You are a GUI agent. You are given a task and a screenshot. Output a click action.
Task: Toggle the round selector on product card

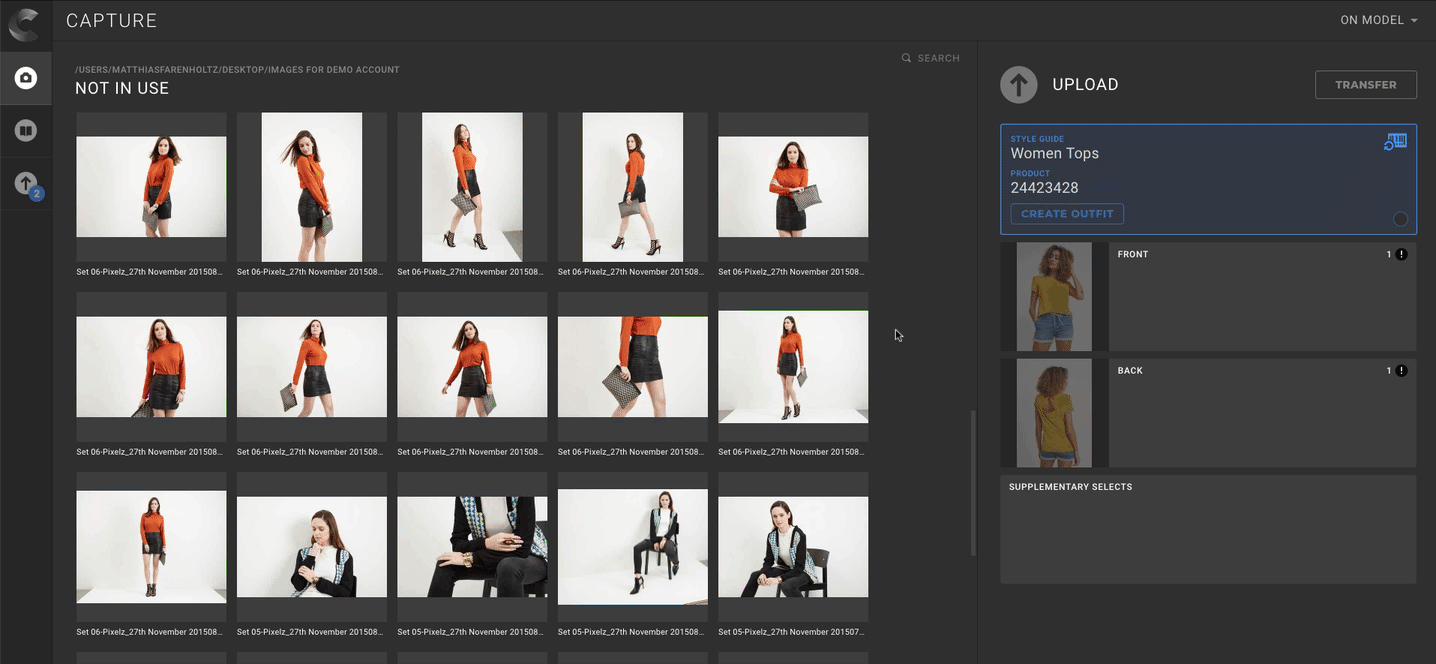pos(1400,219)
